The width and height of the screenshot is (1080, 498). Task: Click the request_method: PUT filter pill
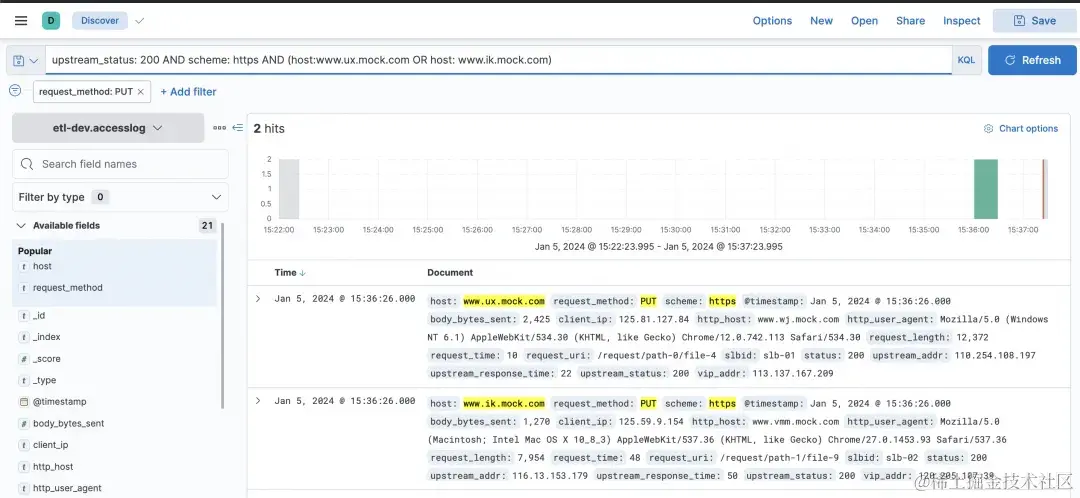pos(86,92)
